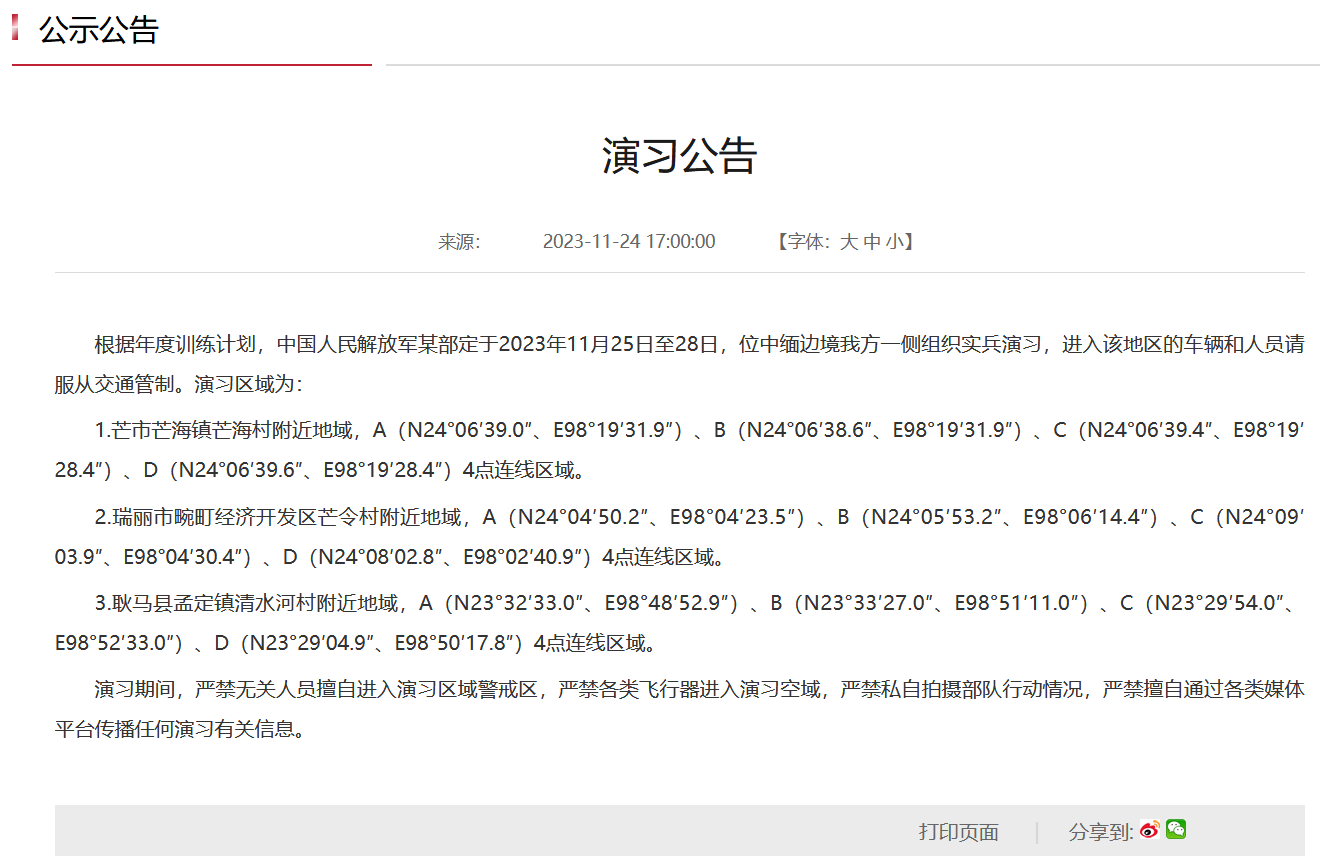This screenshot has height=868, width=1323.
Task: Set font size to 大 (large)
Action: tap(848, 241)
